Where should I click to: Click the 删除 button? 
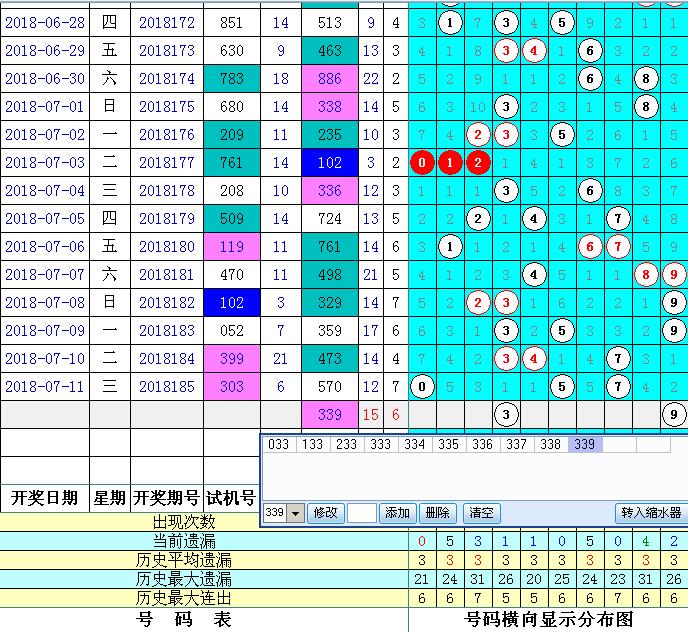[437, 513]
